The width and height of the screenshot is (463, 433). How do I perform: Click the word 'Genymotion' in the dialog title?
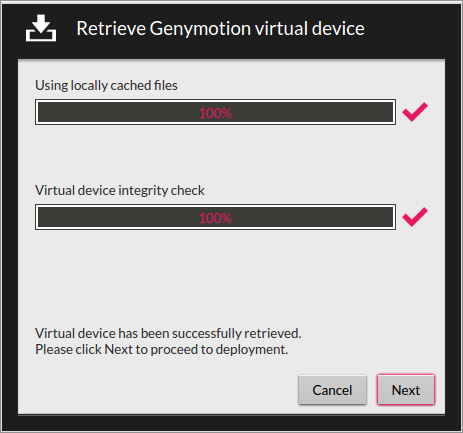coord(200,29)
